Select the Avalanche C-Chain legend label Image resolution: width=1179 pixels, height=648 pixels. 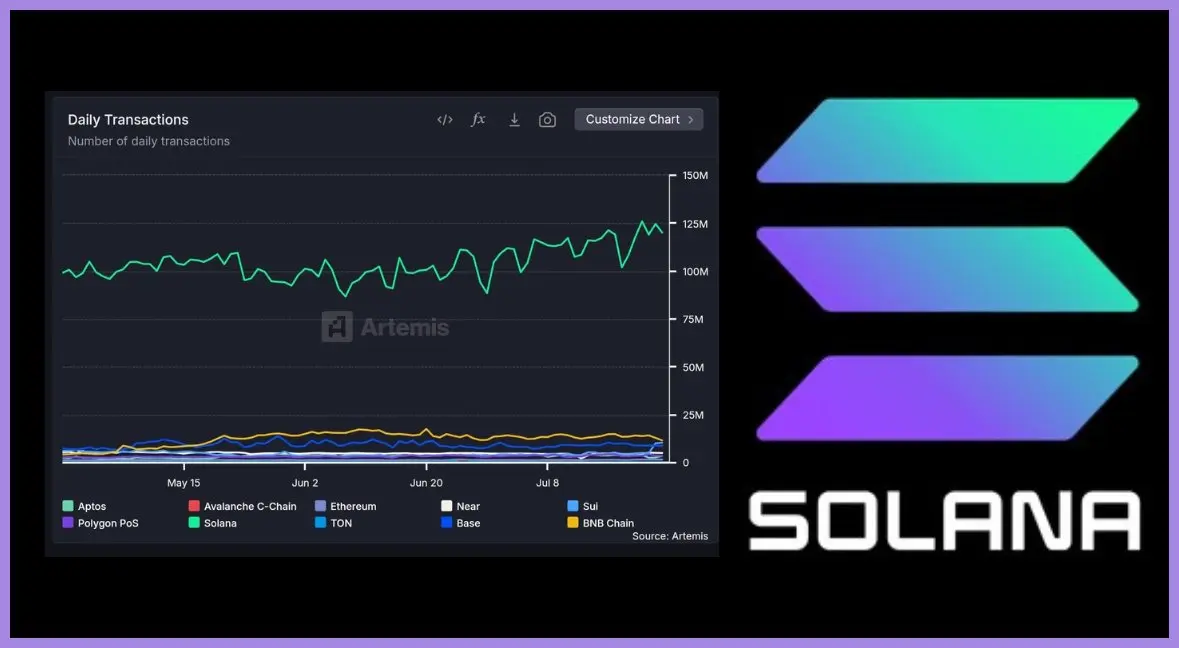250,507
